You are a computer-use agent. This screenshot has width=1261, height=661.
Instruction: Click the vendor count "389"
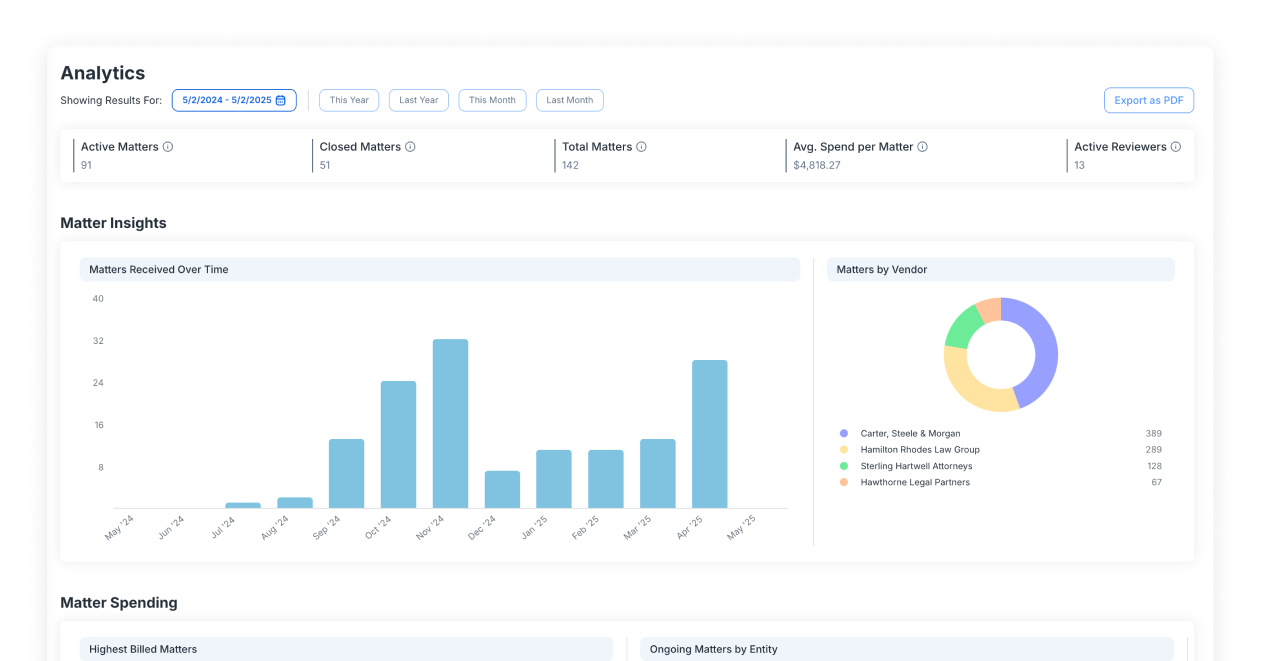pos(1154,434)
